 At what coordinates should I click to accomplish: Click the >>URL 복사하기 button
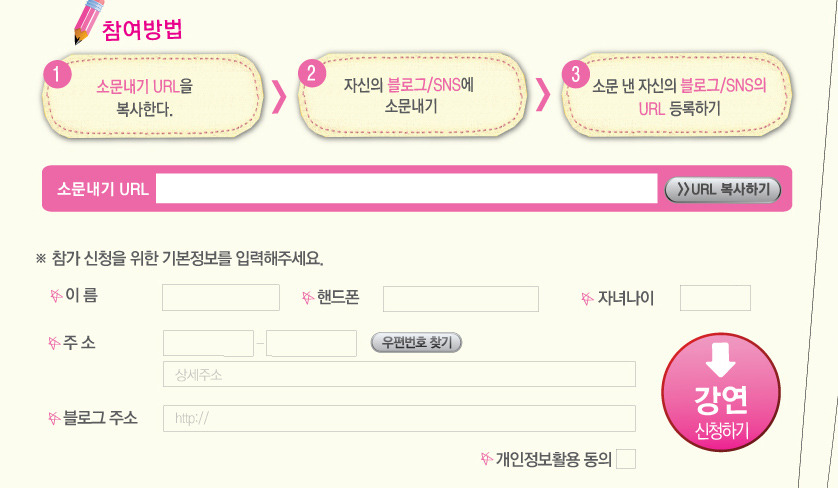click(x=723, y=190)
